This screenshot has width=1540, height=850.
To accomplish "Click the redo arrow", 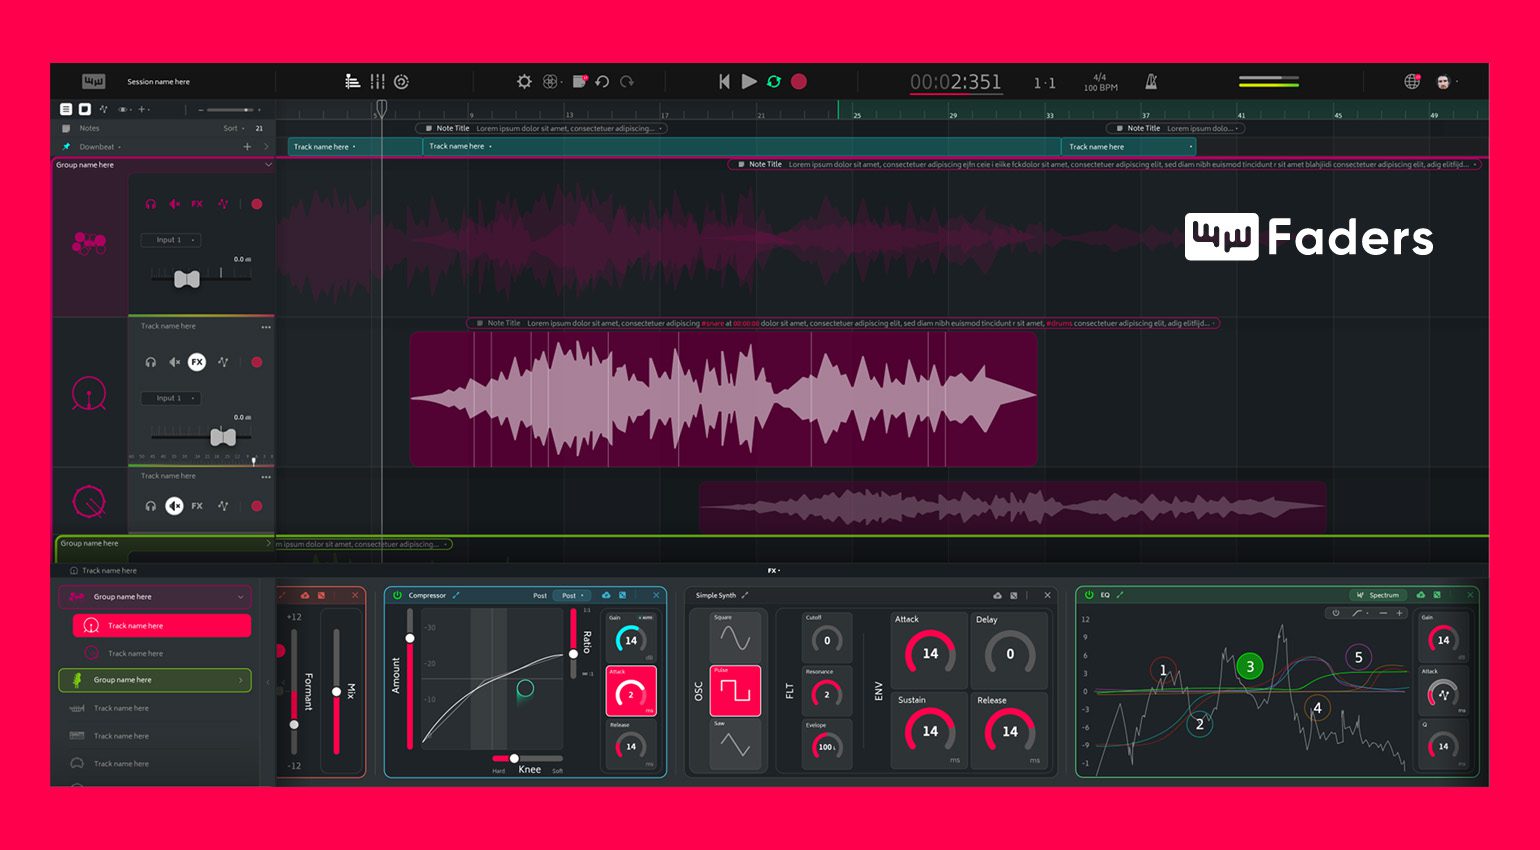I will click(x=627, y=82).
